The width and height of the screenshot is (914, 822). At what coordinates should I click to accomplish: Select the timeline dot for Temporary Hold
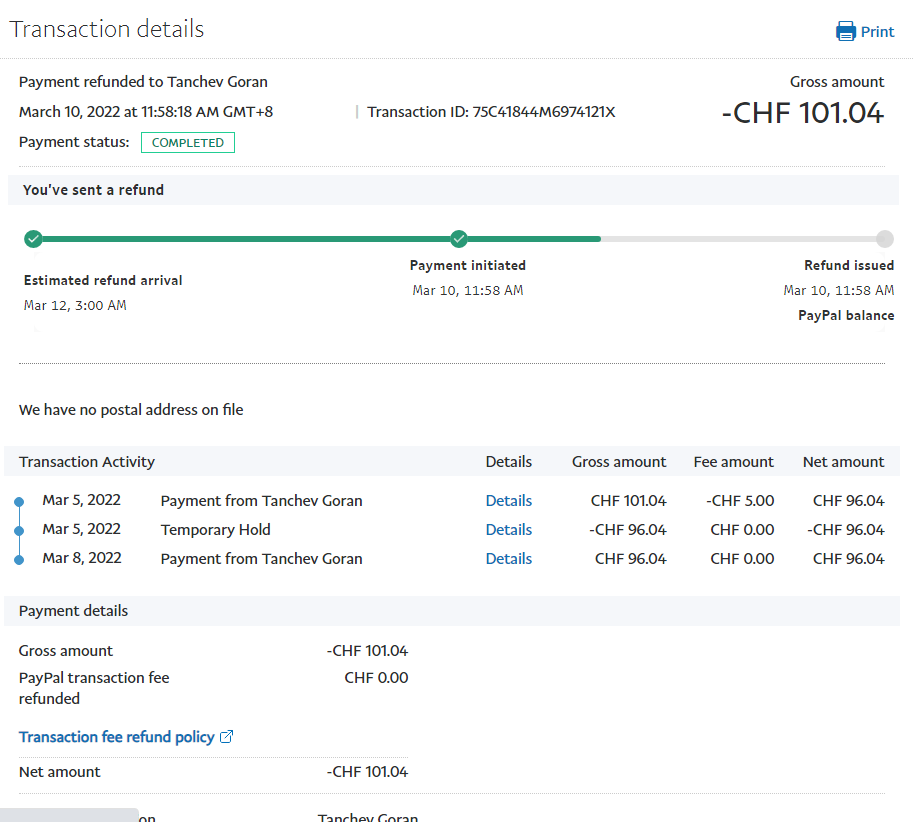tap(19, 530)
